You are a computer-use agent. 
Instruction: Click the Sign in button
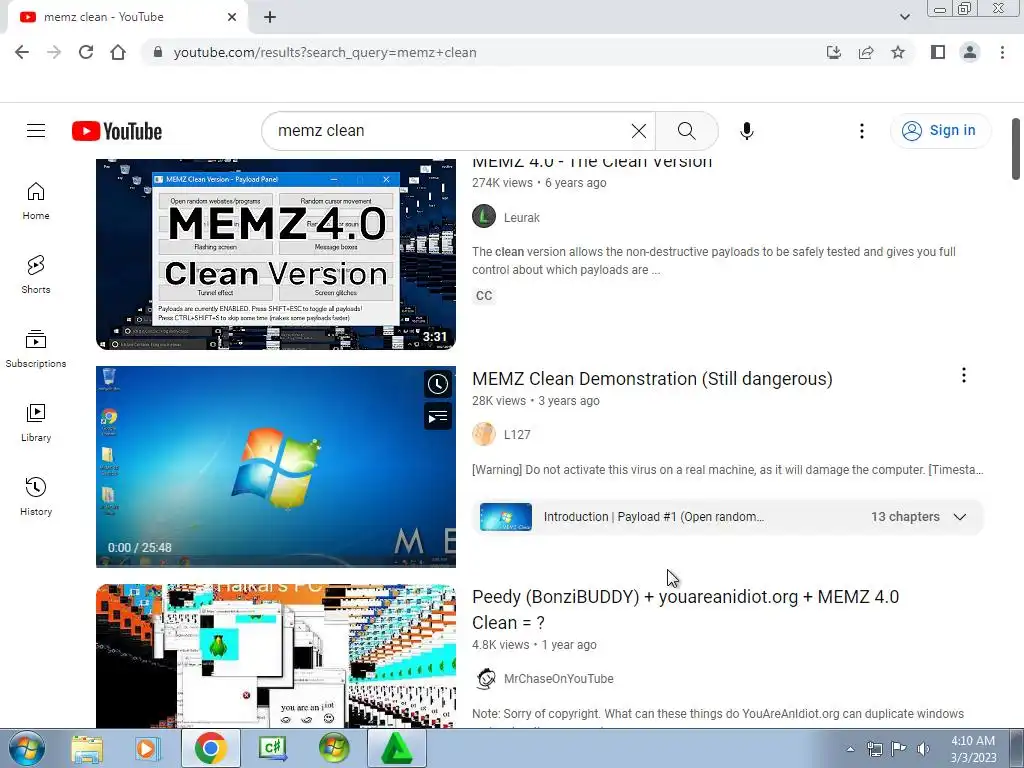(940, 131)
